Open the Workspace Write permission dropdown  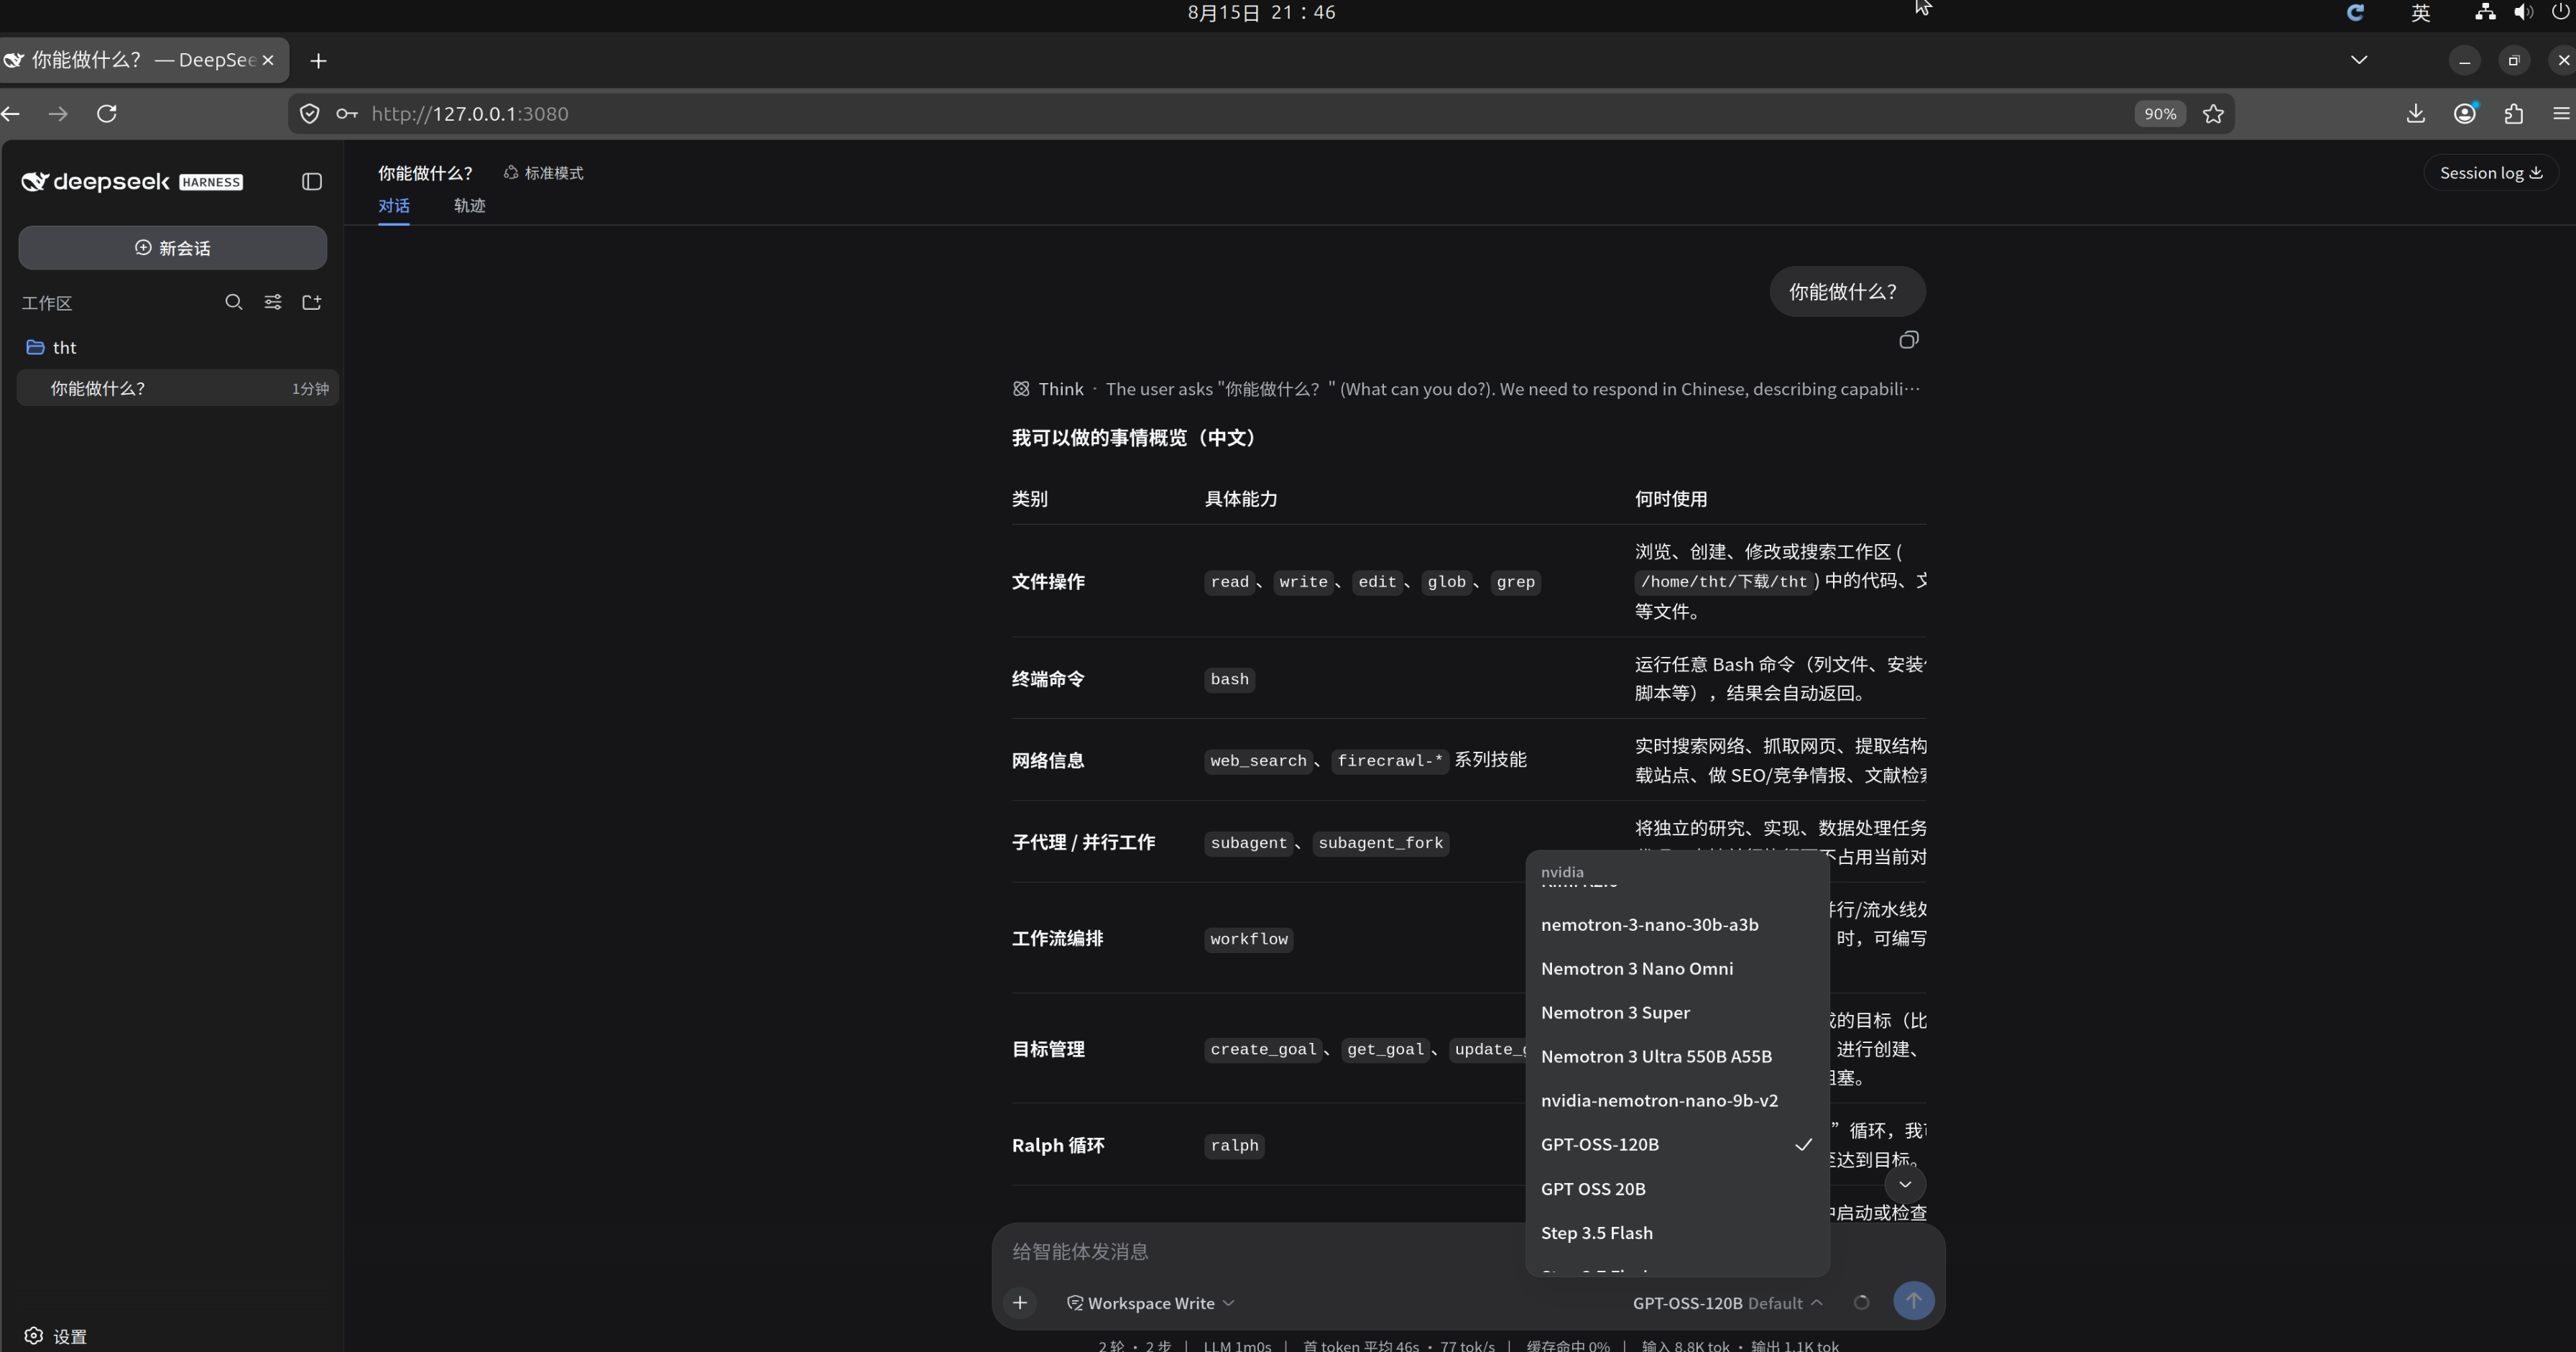point(1150,1303)
